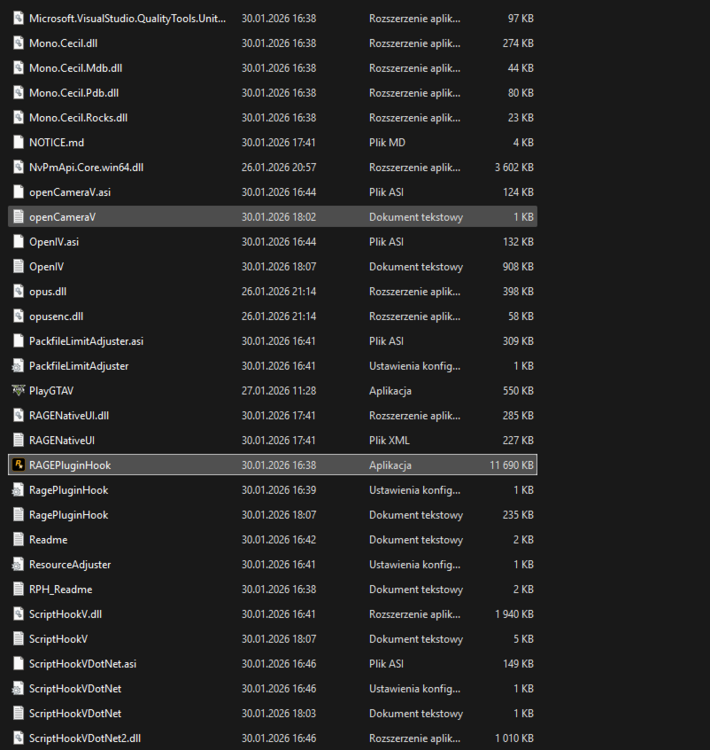Click the OpenIV.asi file icon
Image resolution: width=710 pixels, height=750 pixels.
pyautogui.click(x=18, y=242)
